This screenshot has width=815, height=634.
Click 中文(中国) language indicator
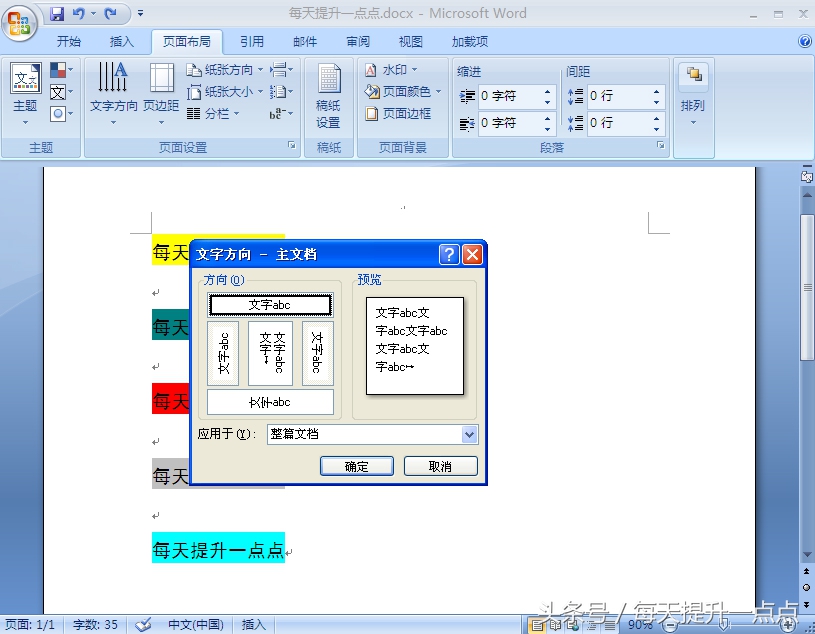point(195,624)
